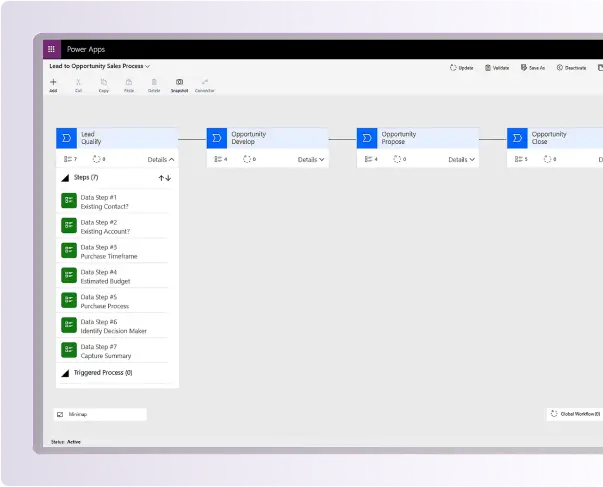Select Data Step #4 icon Estimated Budget

tap(69, 275)
